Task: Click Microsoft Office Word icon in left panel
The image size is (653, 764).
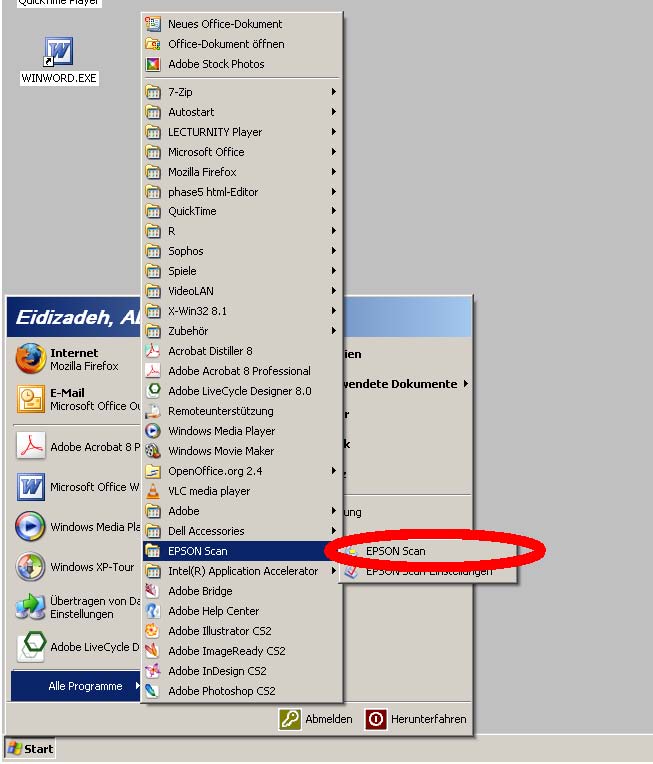Action: point(30,486)
